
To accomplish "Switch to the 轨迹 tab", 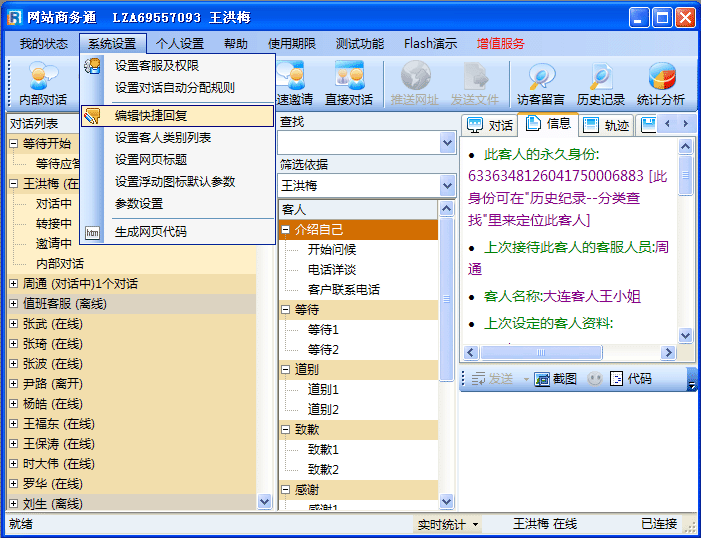I will click(x=606, y=125).
